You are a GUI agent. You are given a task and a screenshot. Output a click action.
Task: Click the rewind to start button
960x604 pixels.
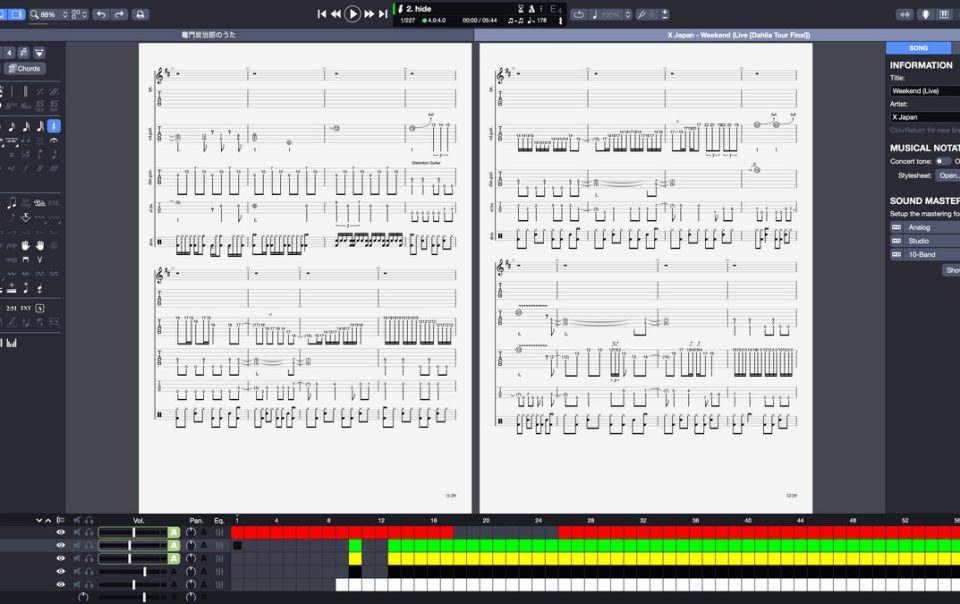coord(322,14)
